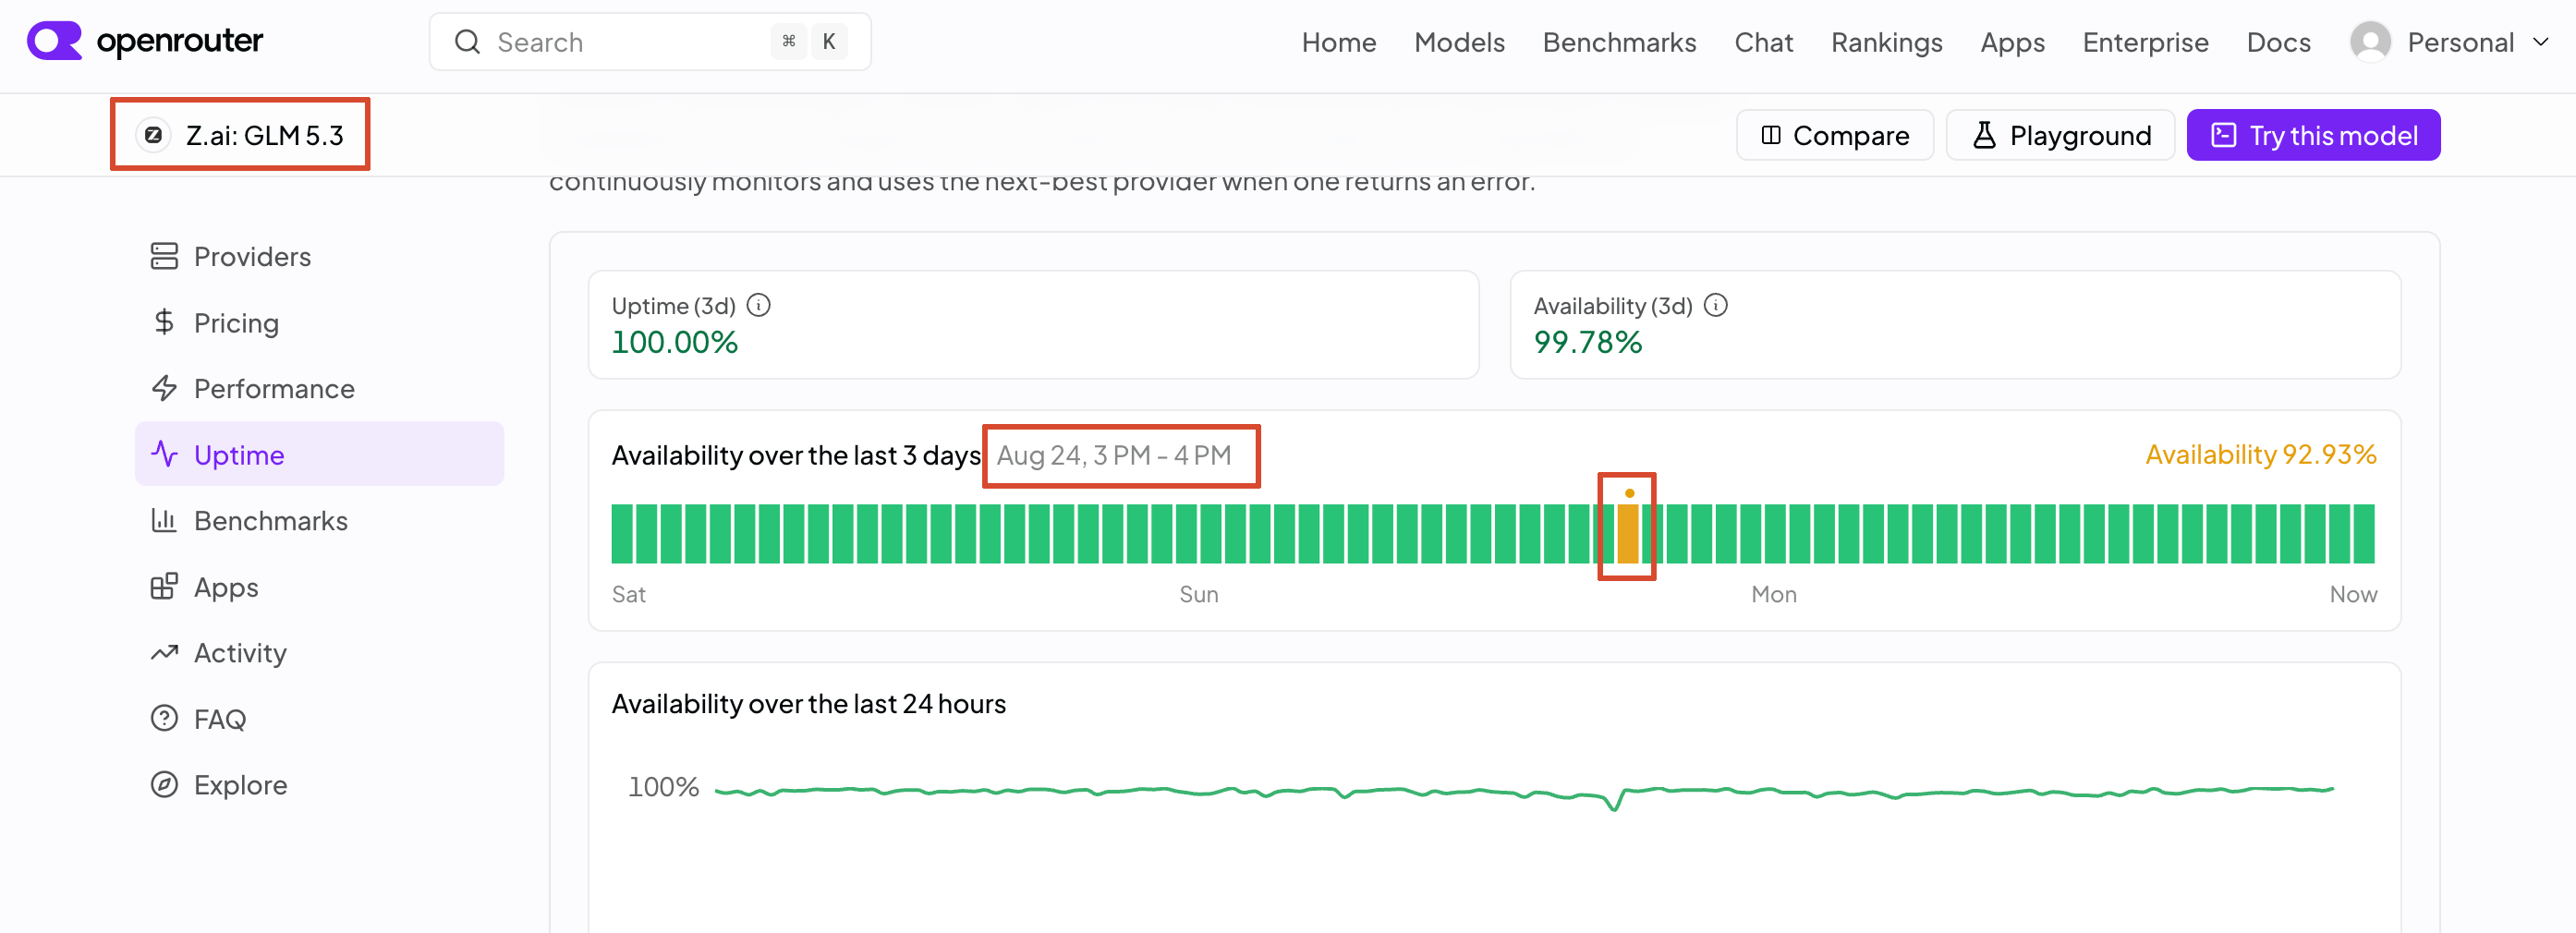Select Explore in sidebar
Screen dimensions: 2576x933
[x=319, y=785]
